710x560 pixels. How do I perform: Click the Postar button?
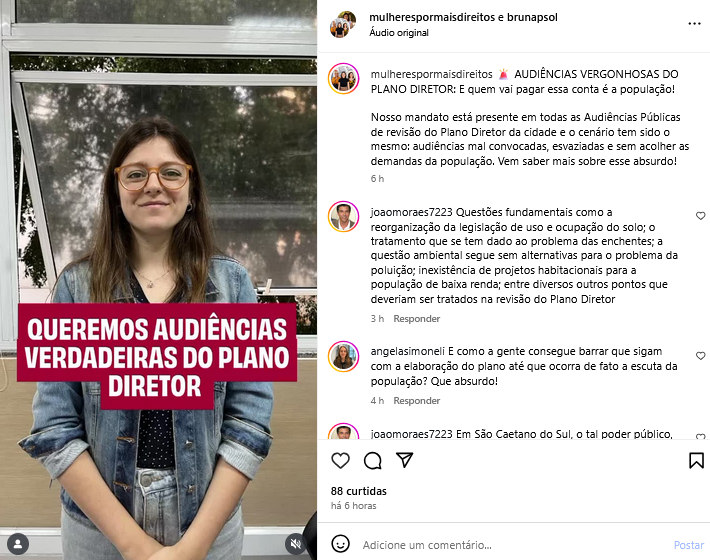pos(689,545)
